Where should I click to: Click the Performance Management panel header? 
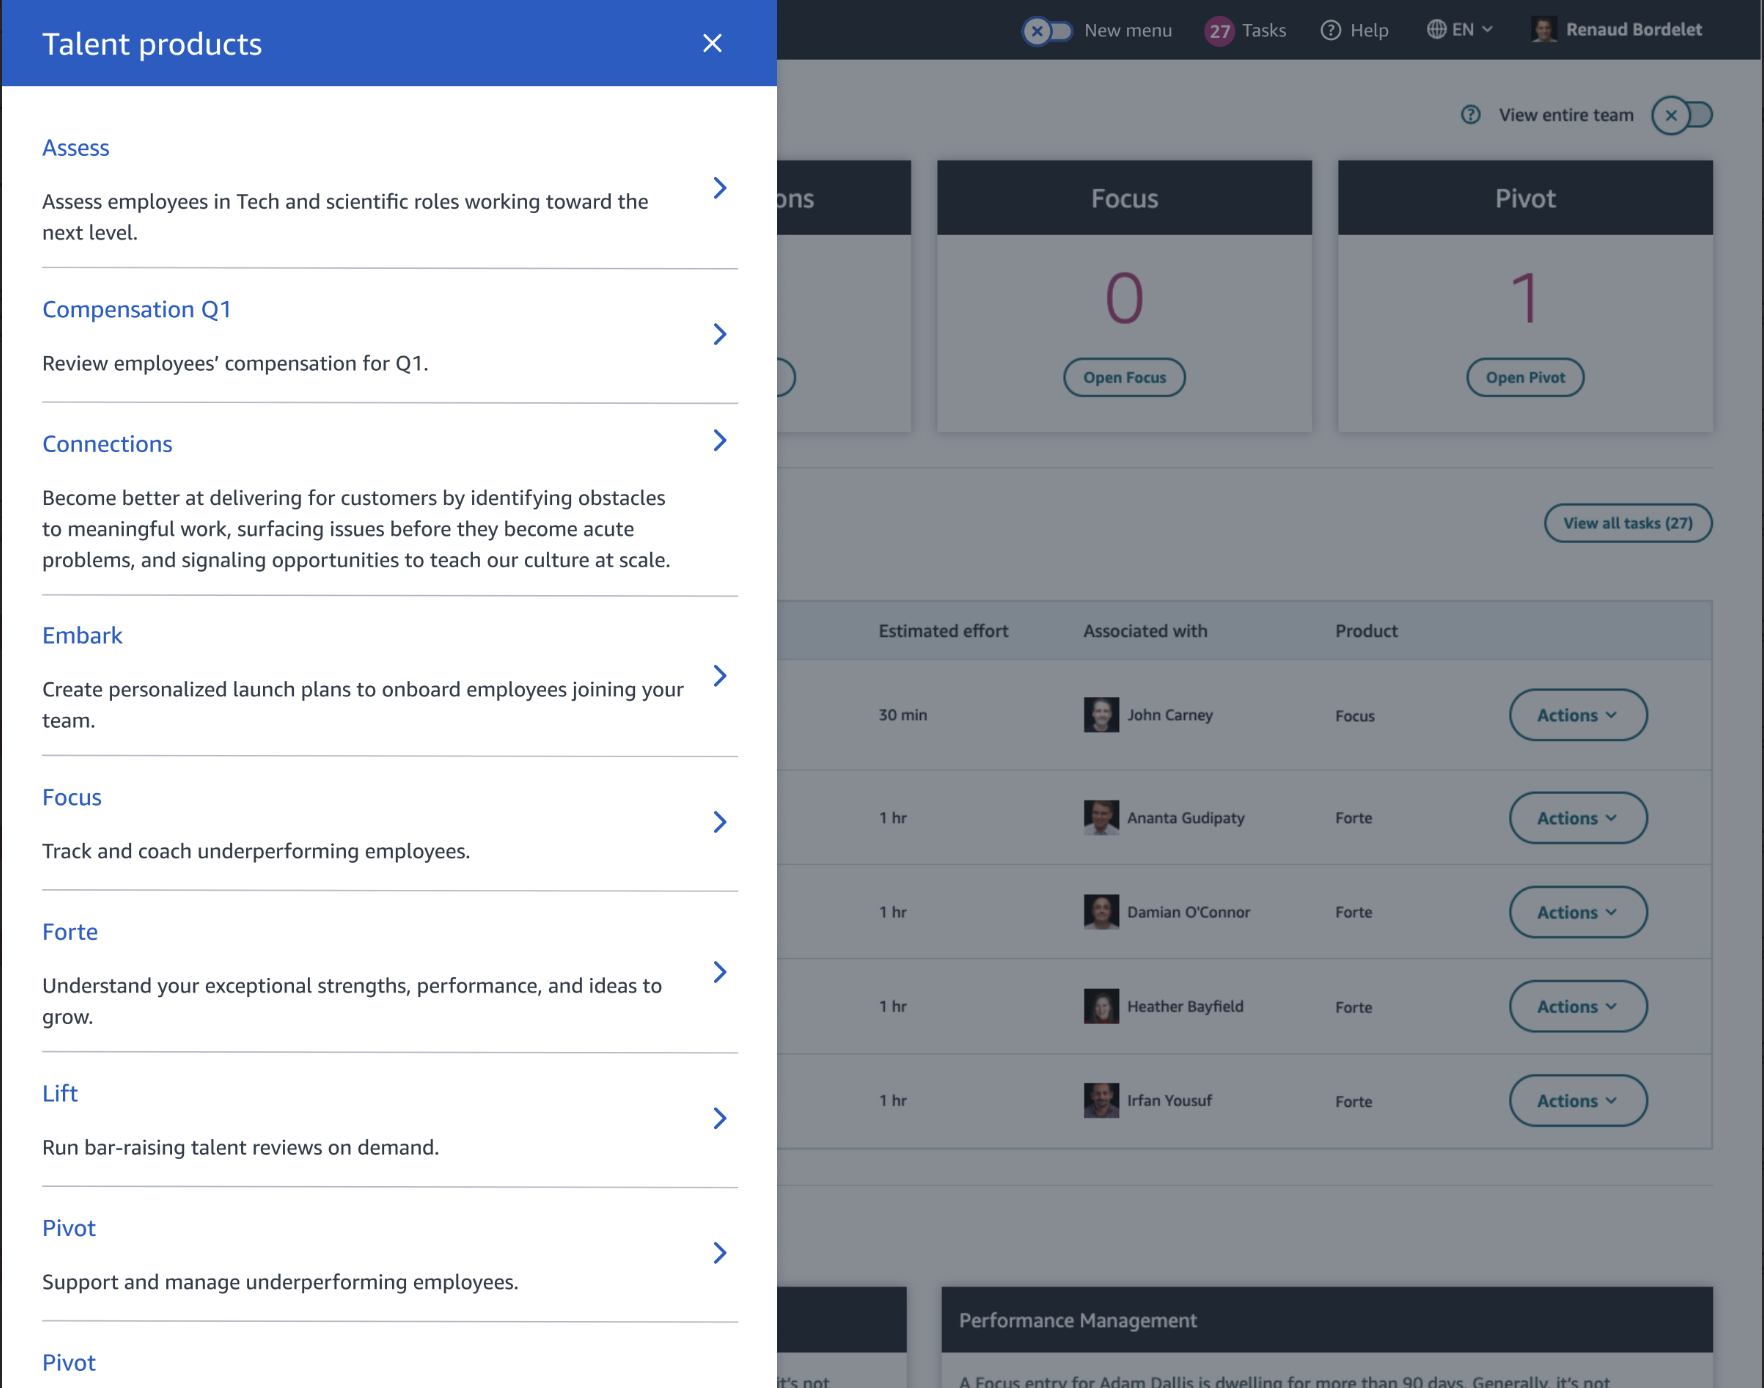tap(1327, 1320)
